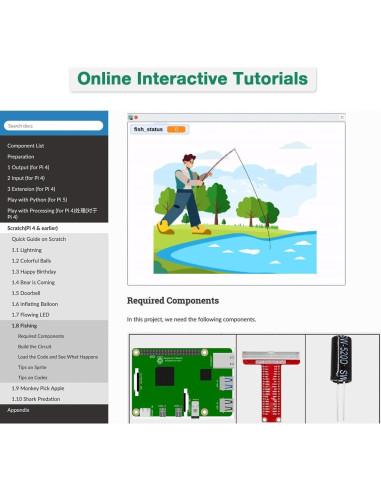Open lesson 1.10 Shark Predation
The height and width of the screenshot is (492, 381).
(x=36, y=399)
